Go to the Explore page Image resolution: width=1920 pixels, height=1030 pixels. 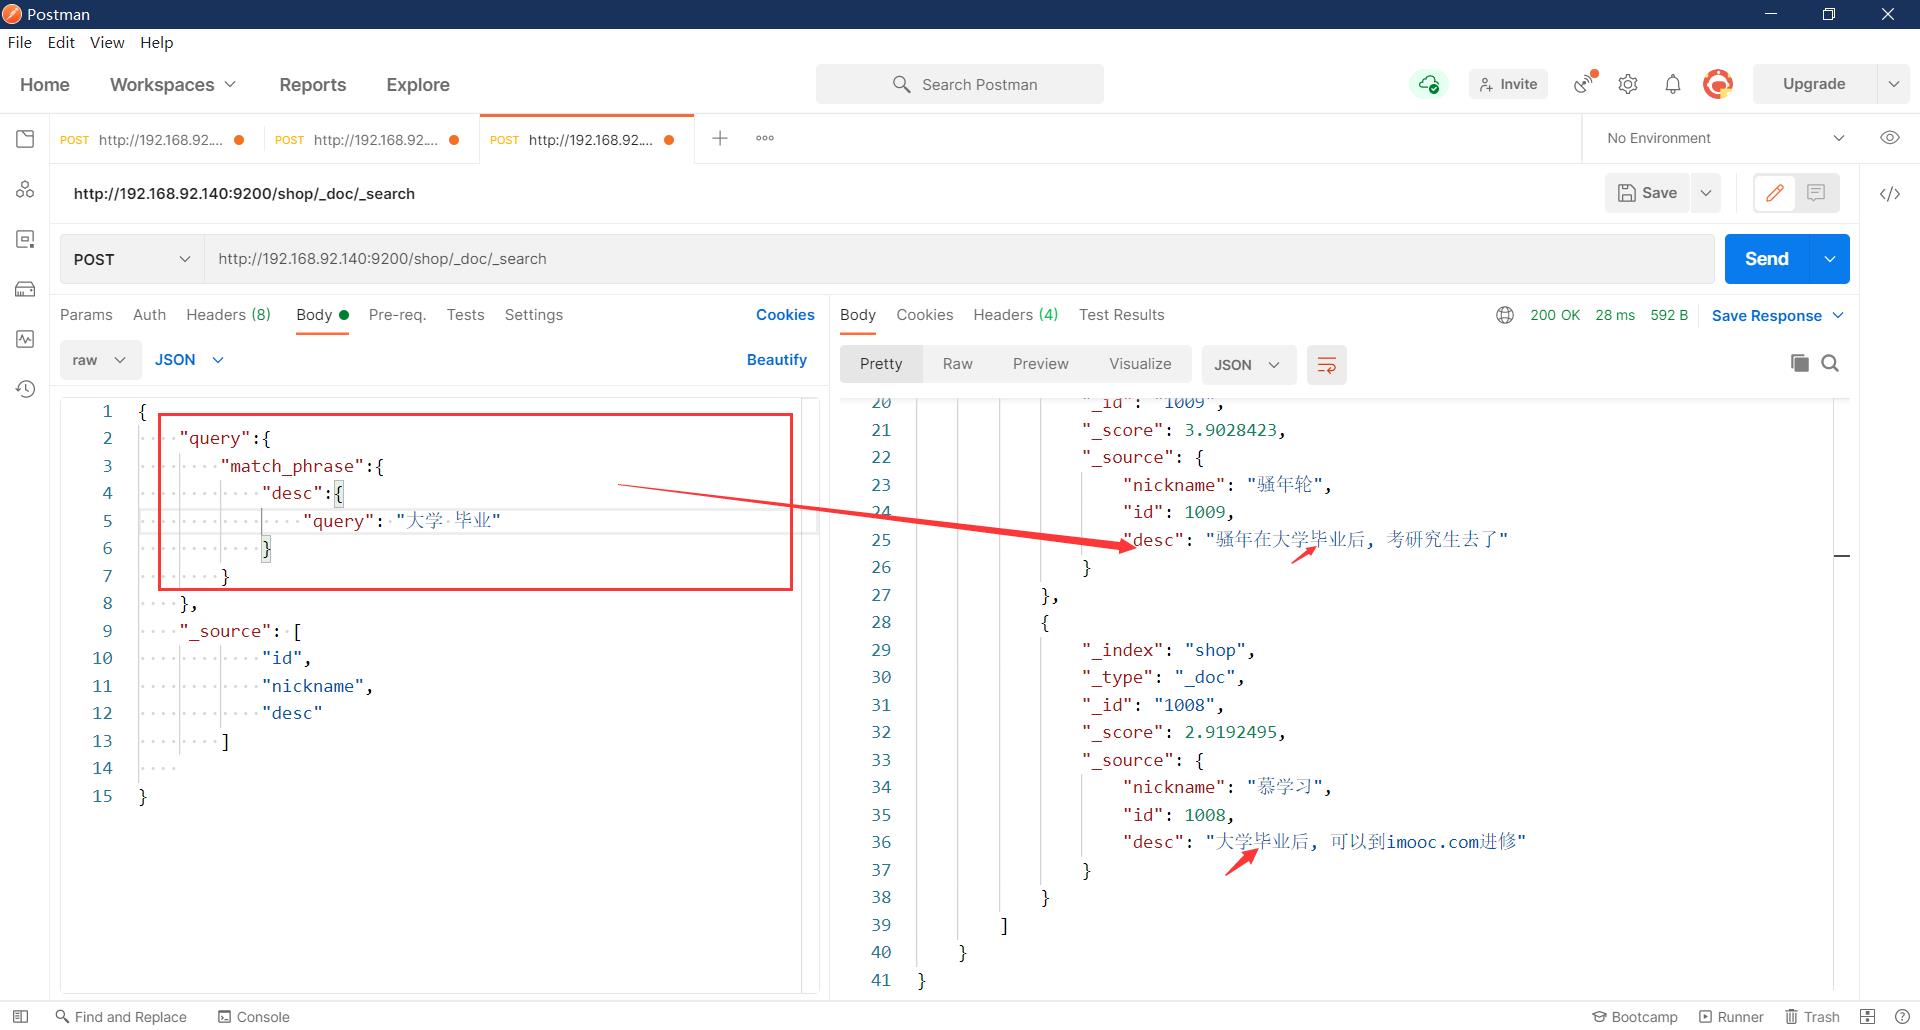(418, 85)
